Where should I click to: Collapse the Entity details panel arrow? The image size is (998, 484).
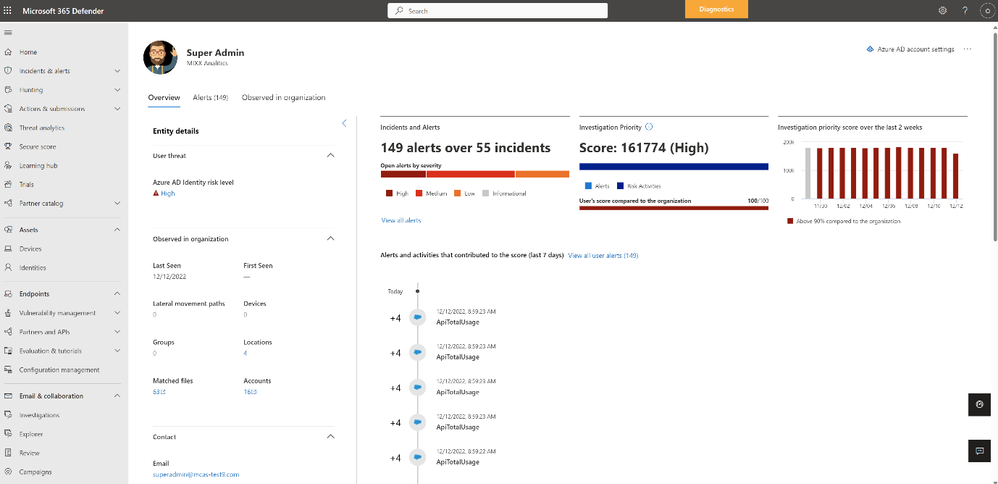coord(344,124)
